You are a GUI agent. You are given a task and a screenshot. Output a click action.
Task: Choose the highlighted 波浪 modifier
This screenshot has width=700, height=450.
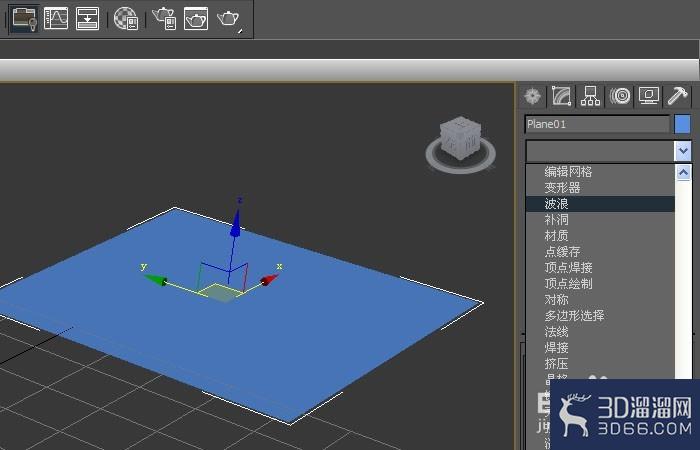[600, 204]
